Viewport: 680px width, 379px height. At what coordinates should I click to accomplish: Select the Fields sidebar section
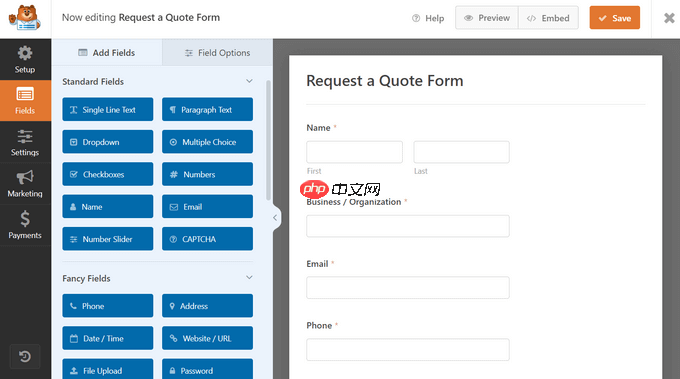(x=25, y=101)
